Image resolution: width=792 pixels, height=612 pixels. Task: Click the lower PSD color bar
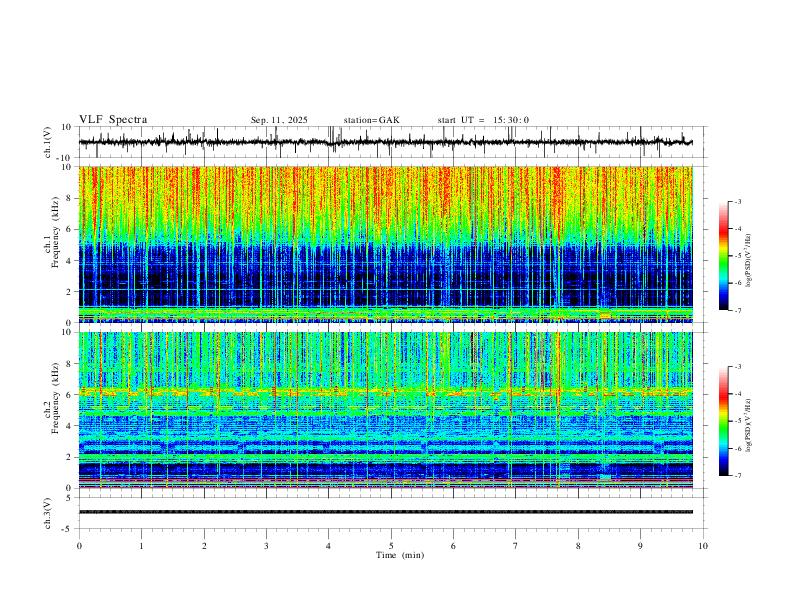click(724, 421)
